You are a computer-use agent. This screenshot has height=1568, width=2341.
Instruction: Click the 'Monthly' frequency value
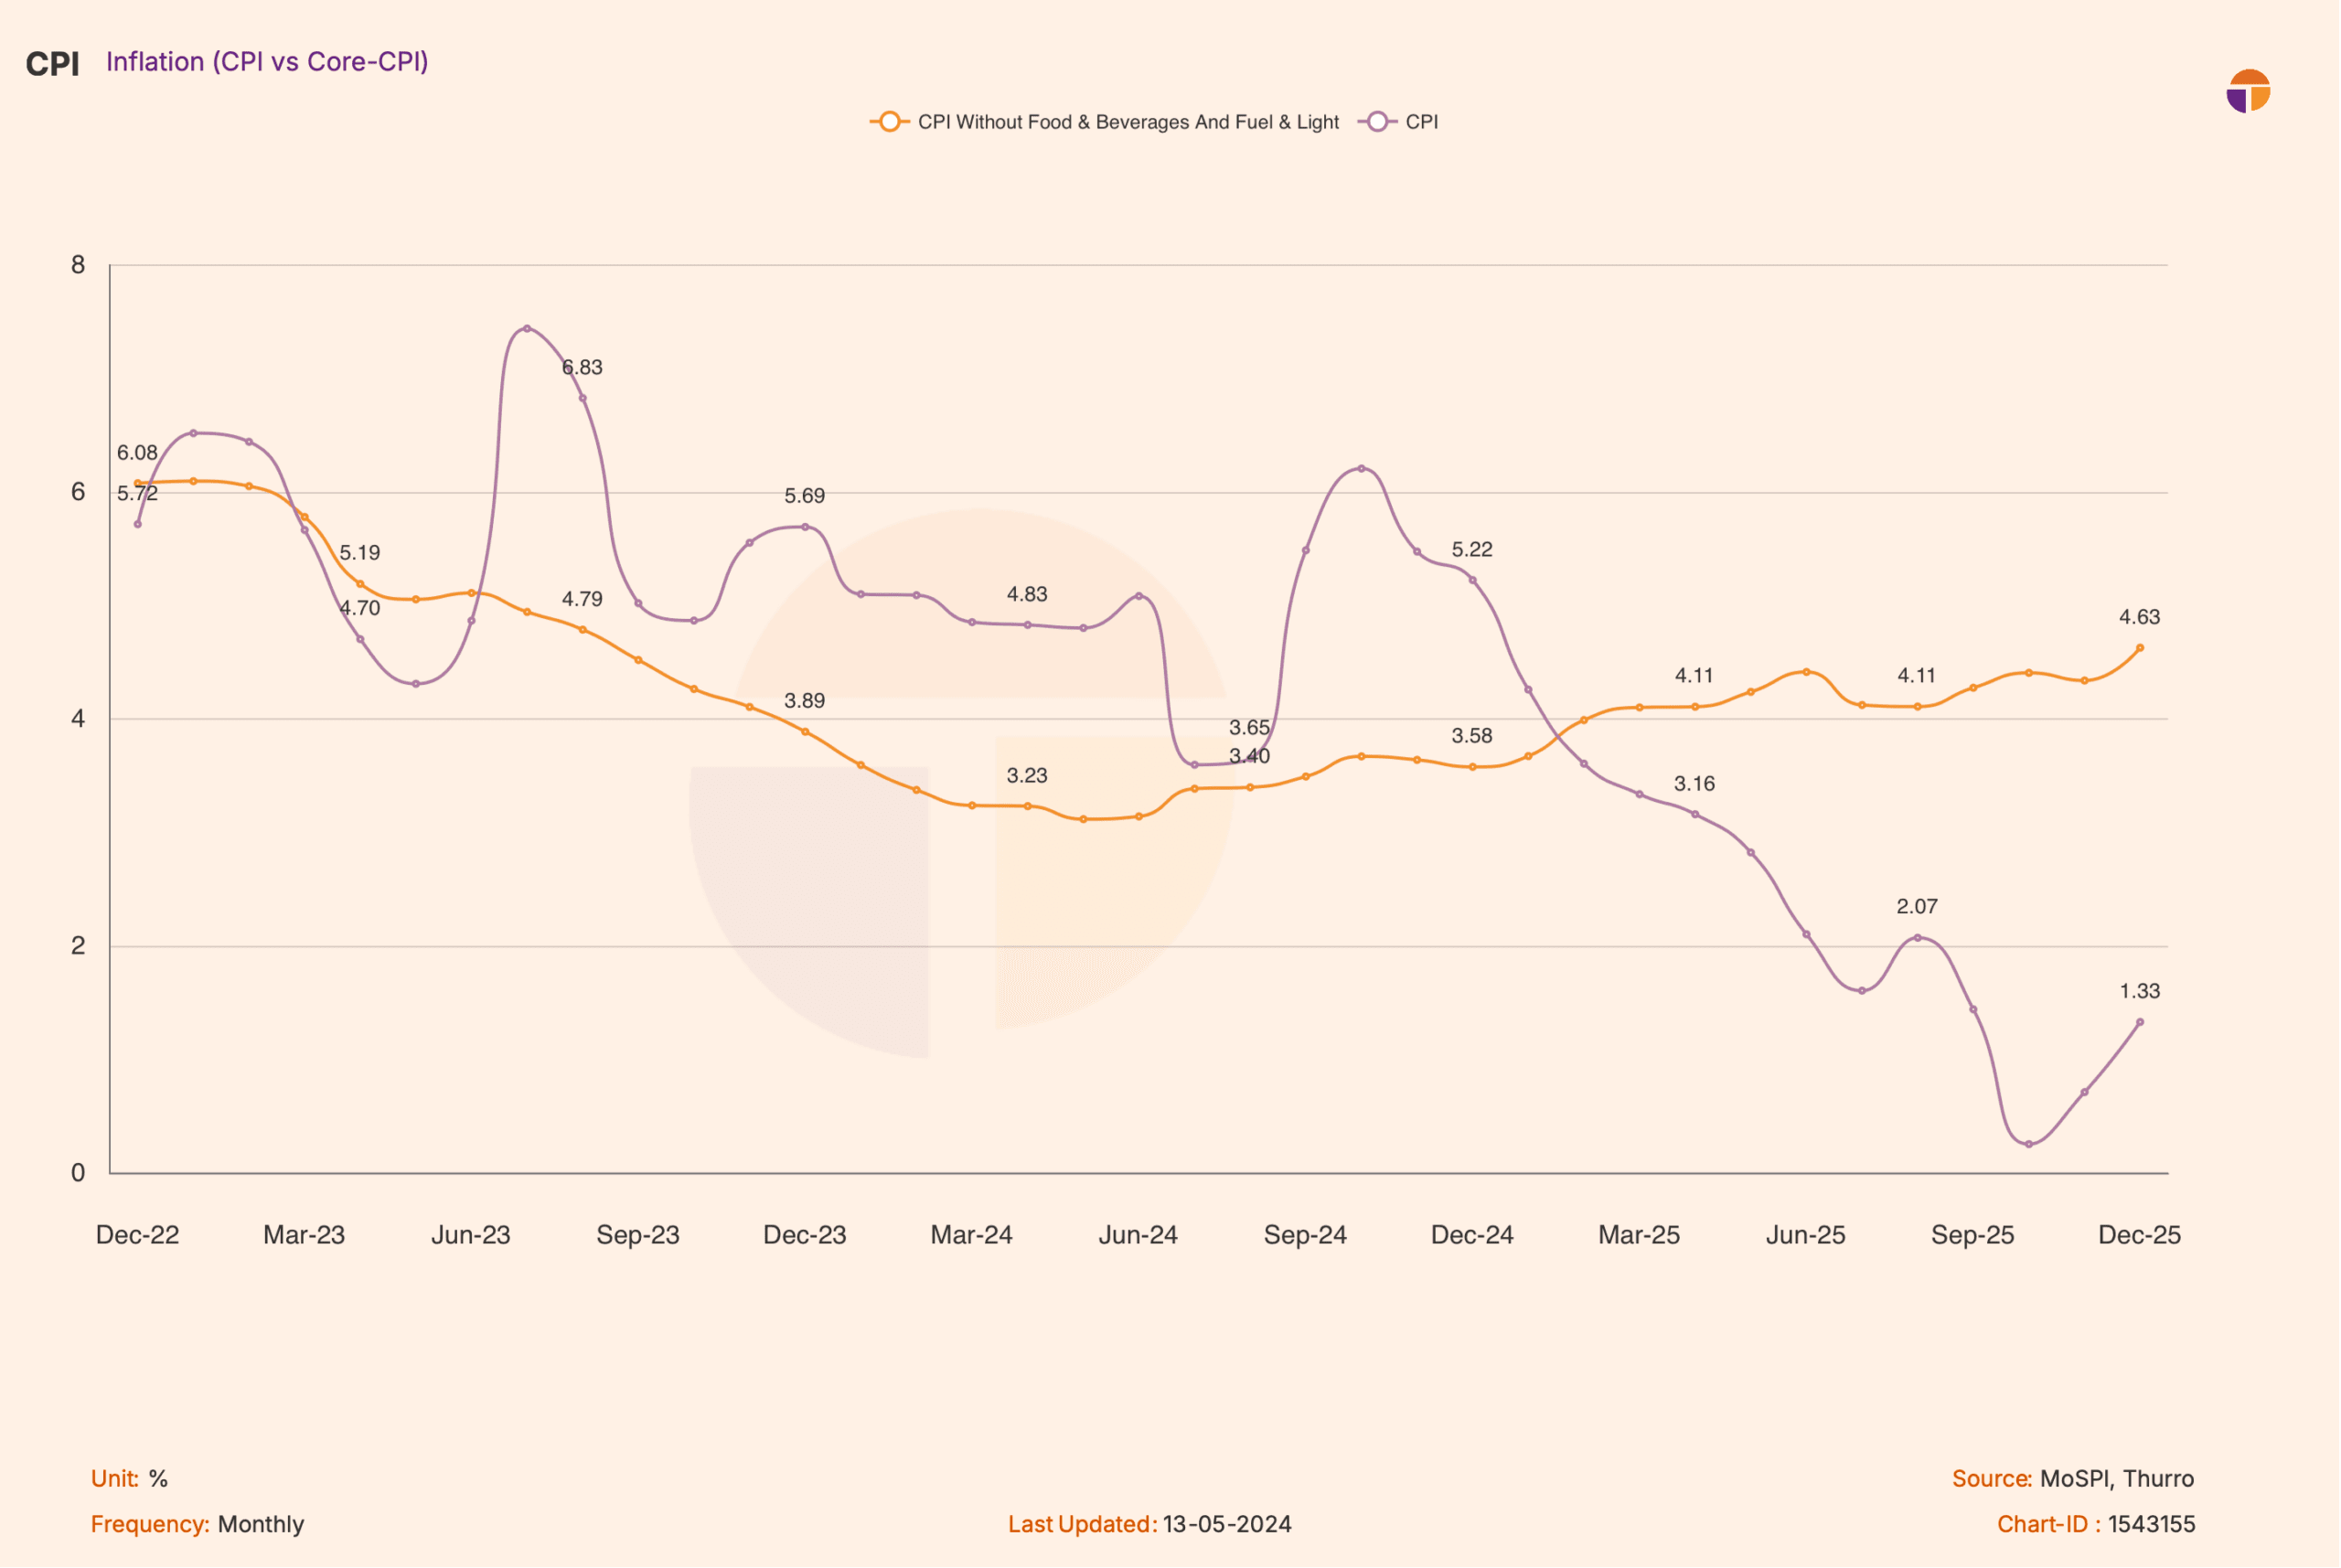coord(261,1525)
